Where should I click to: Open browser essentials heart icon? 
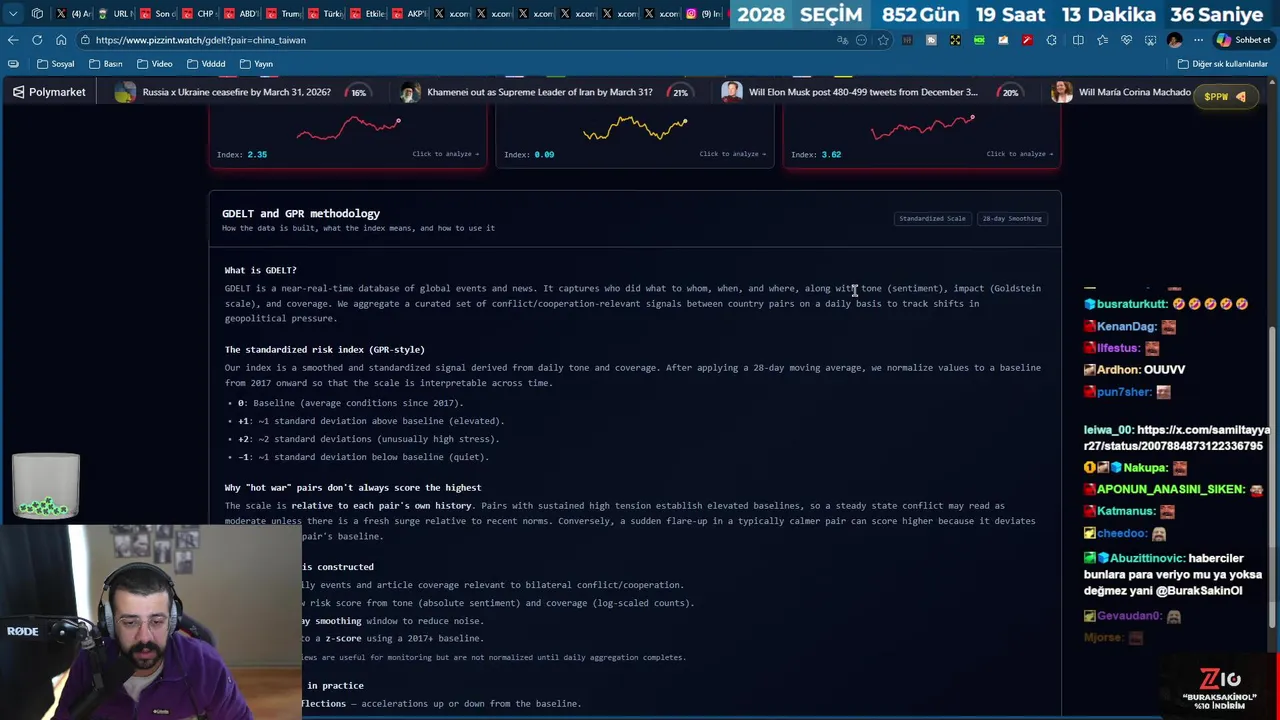coord(1126,40)
